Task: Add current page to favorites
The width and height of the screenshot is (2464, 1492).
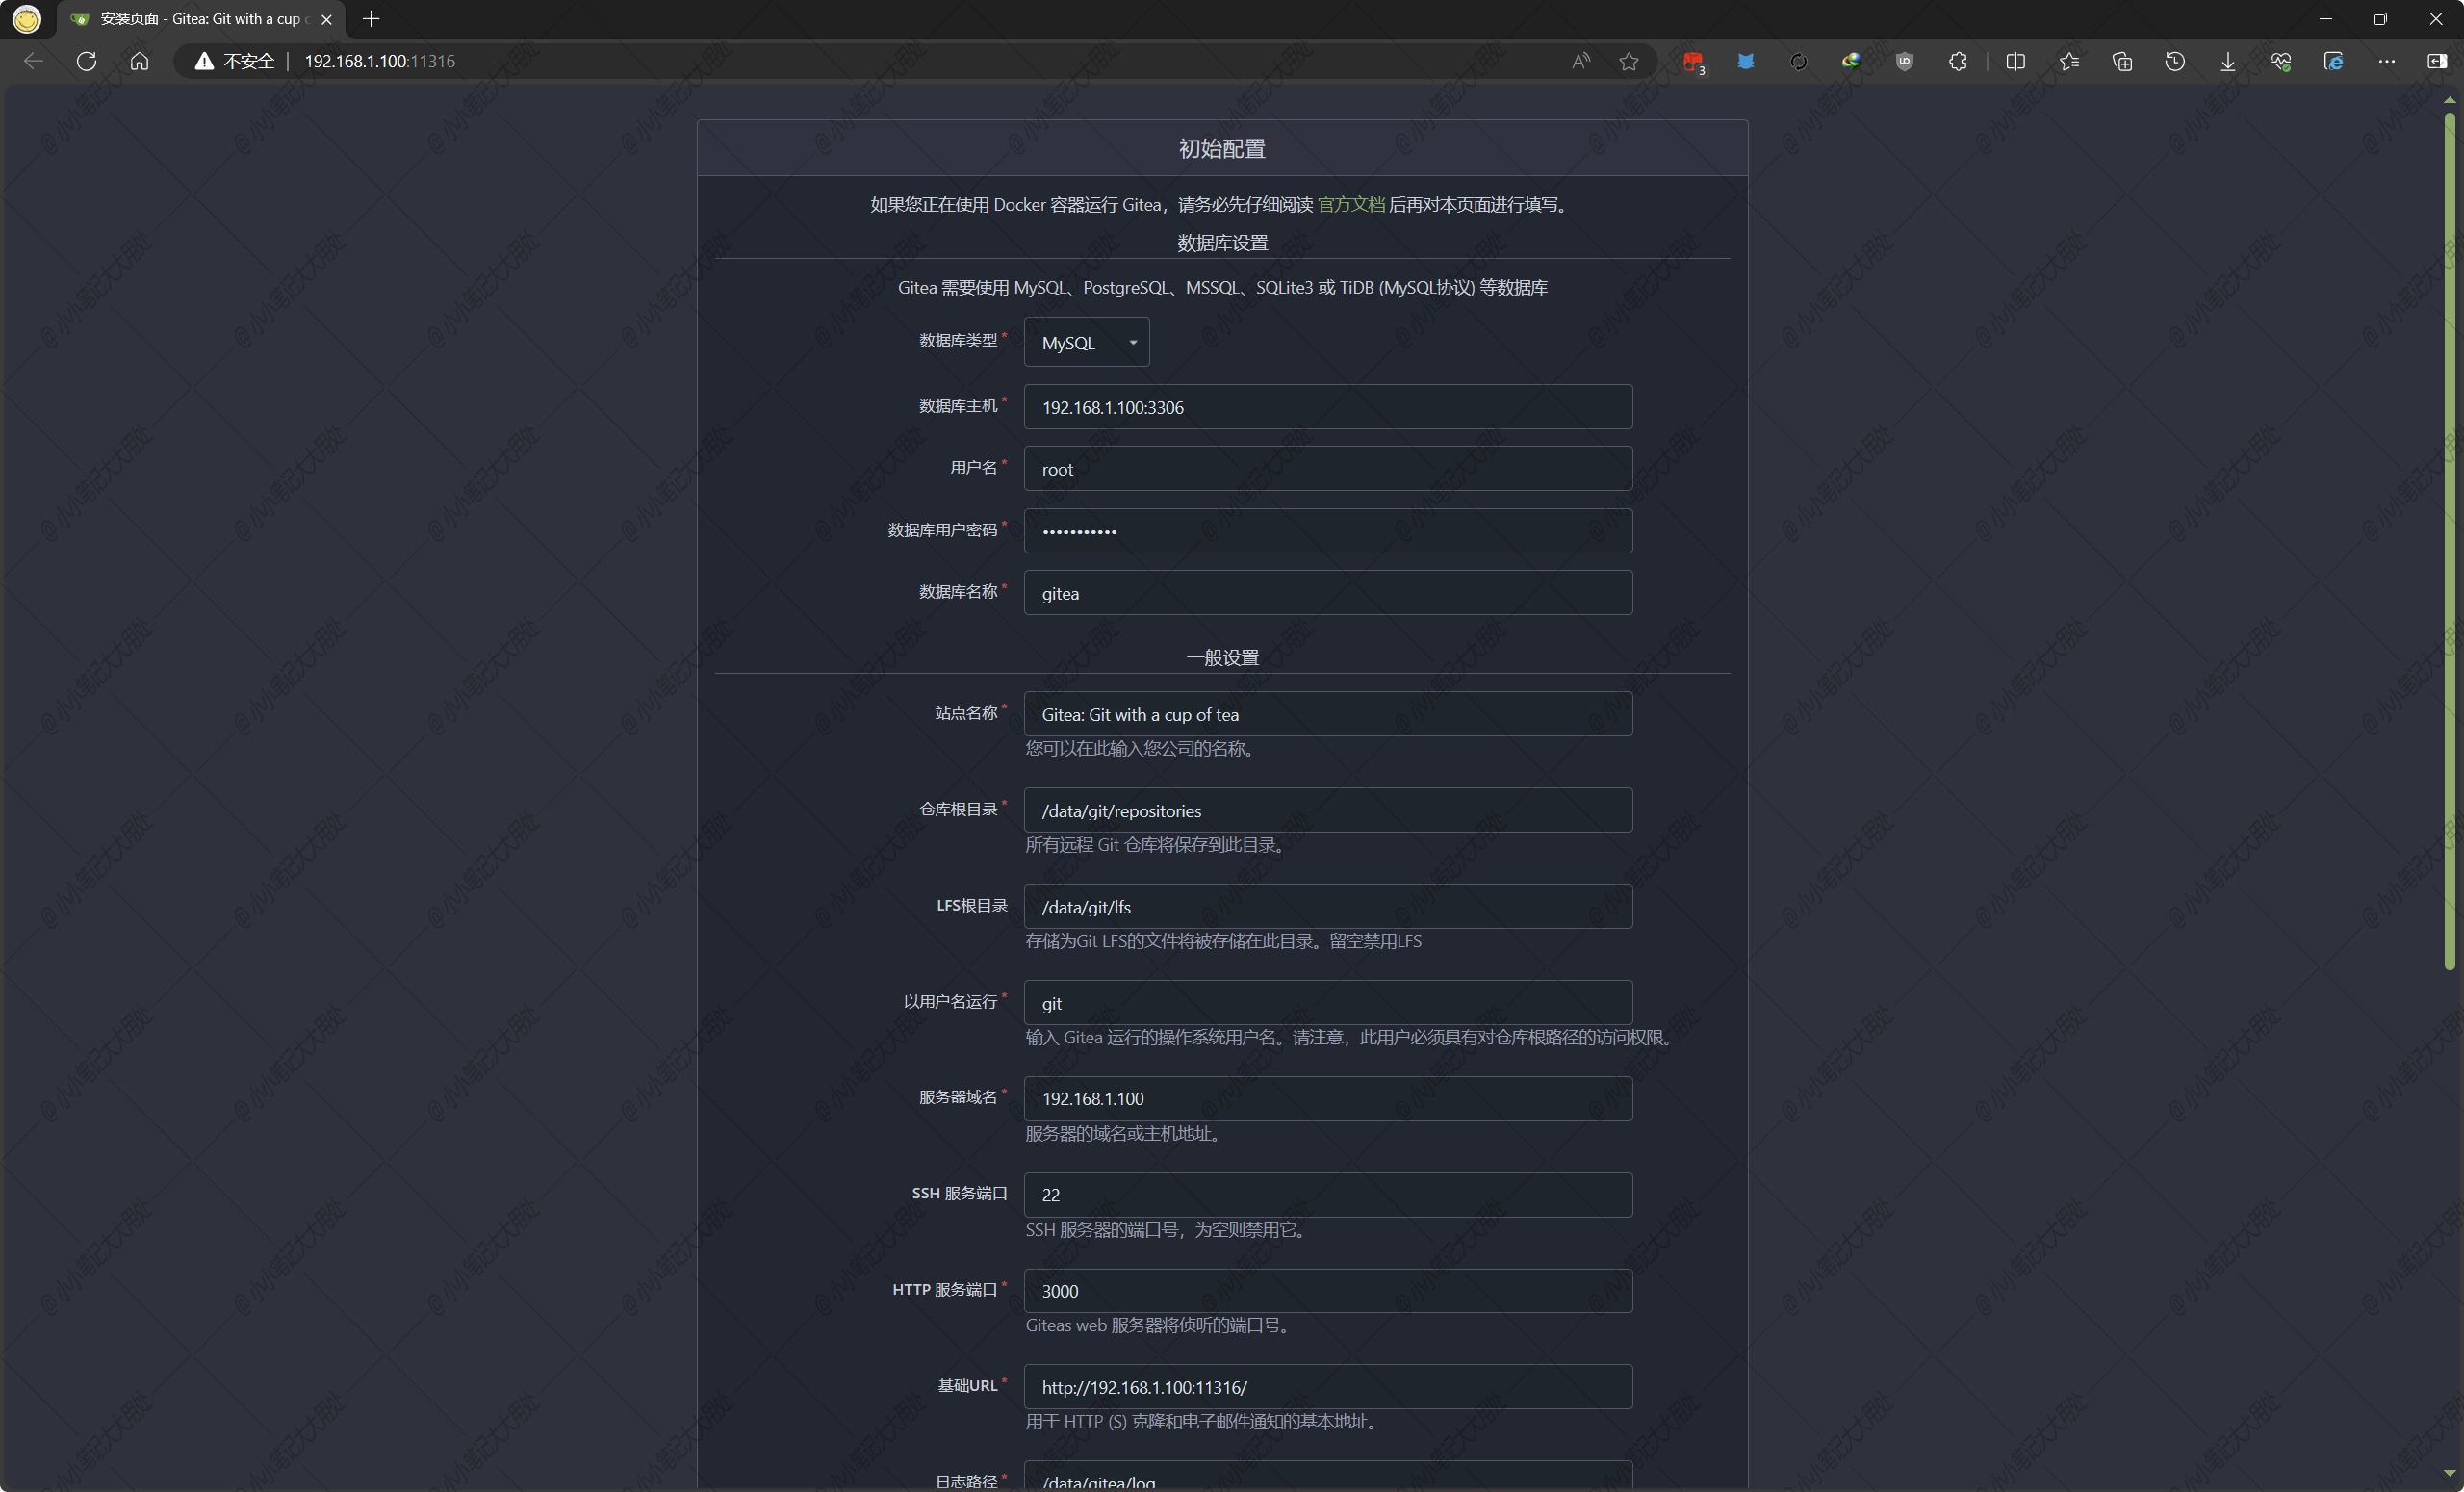Action: (1629, 61)
